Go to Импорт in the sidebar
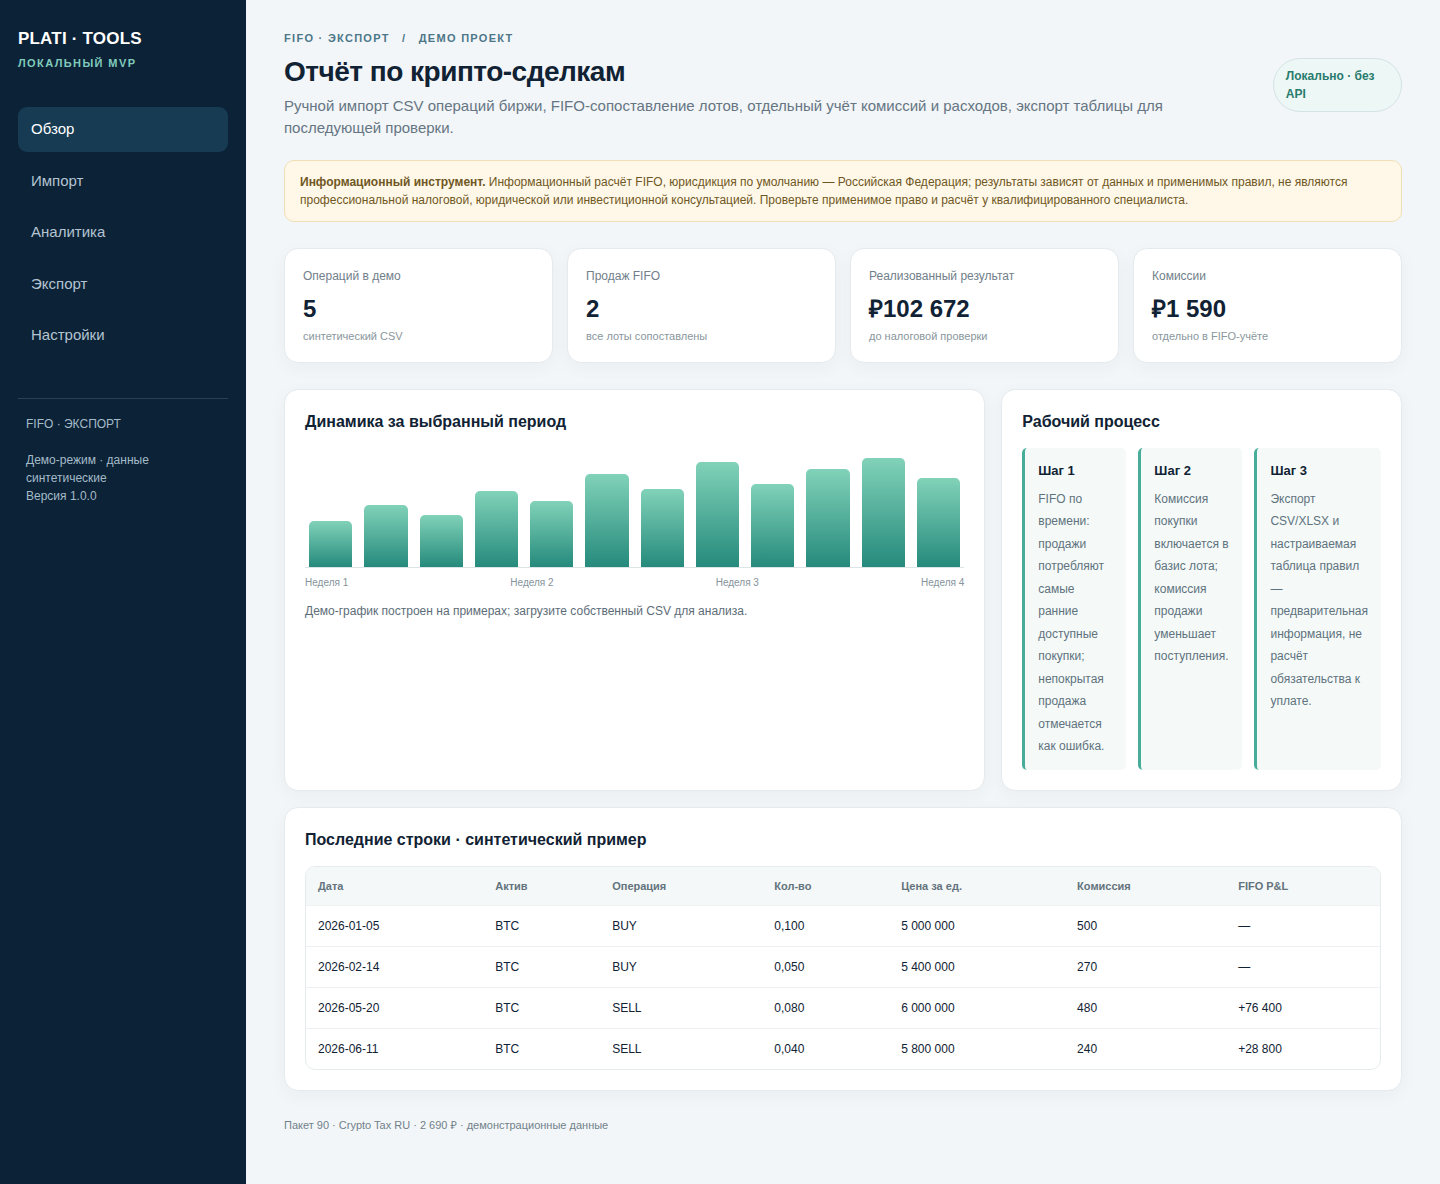This screenshot has height=1184, width=1440. pos(123,181)
